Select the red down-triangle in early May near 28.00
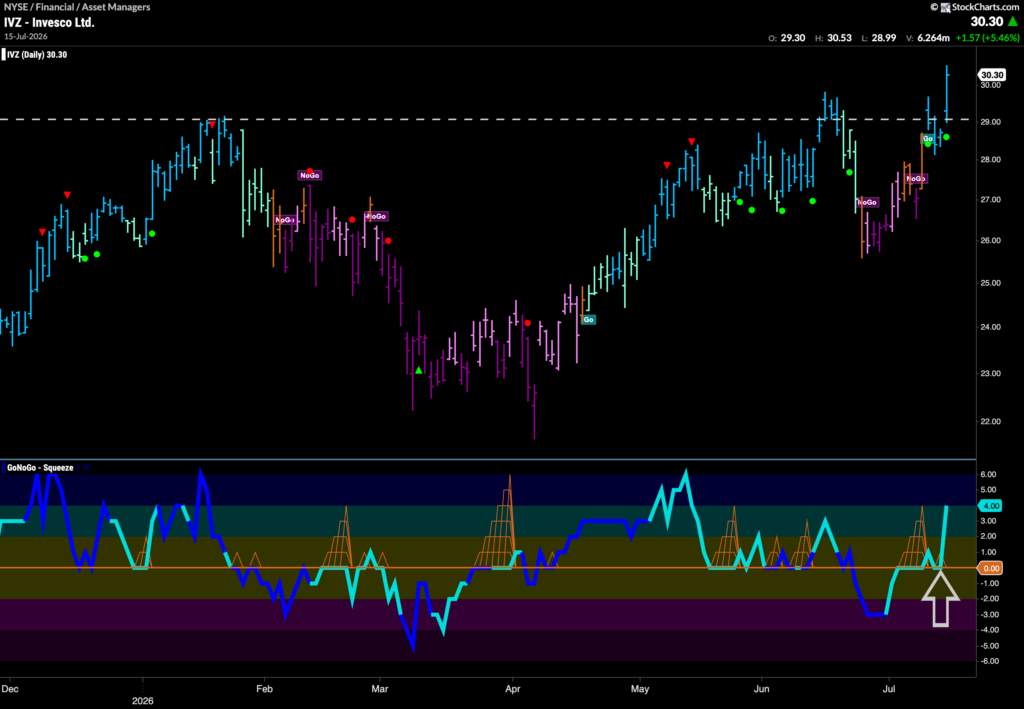Screen dimensions: 1024x709 click(667, 165)
